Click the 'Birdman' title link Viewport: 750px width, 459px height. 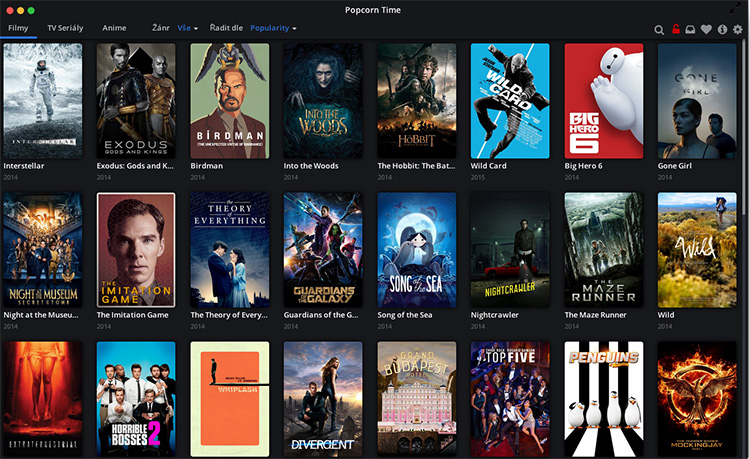point(206,166)
